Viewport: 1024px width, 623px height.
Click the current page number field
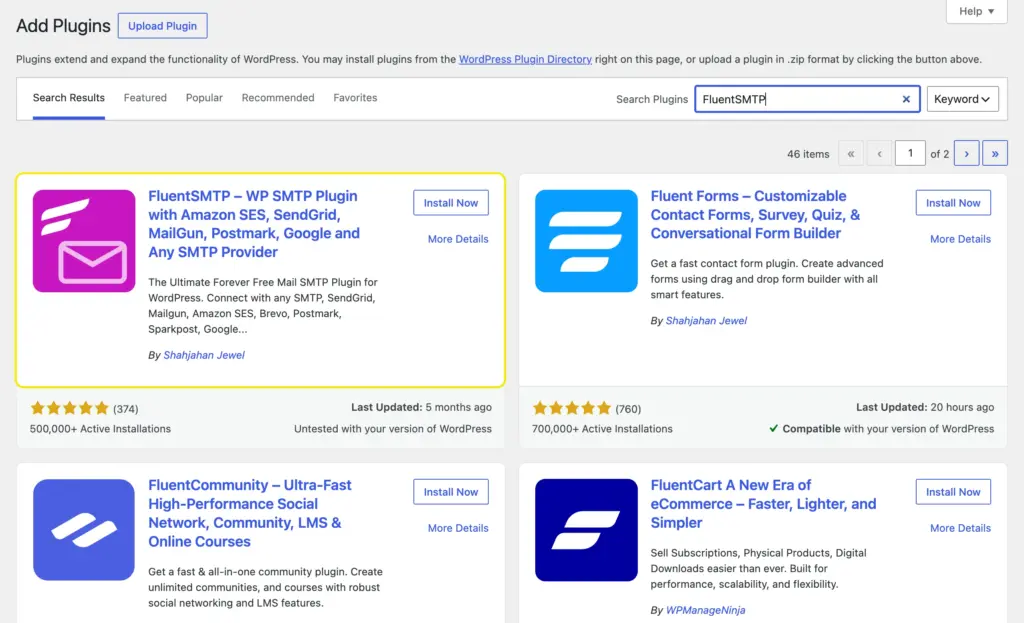(x=910, y=153)
